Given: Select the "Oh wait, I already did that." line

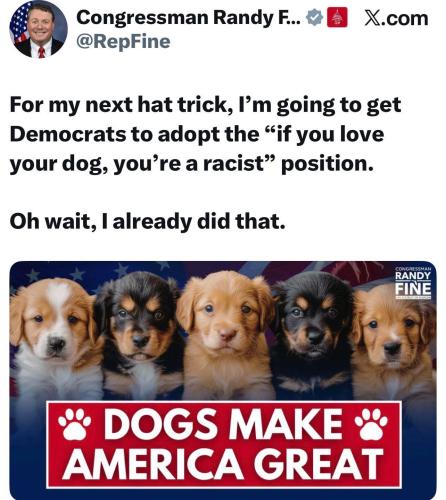Looking at the screenshot, I should tap(147, 221).
